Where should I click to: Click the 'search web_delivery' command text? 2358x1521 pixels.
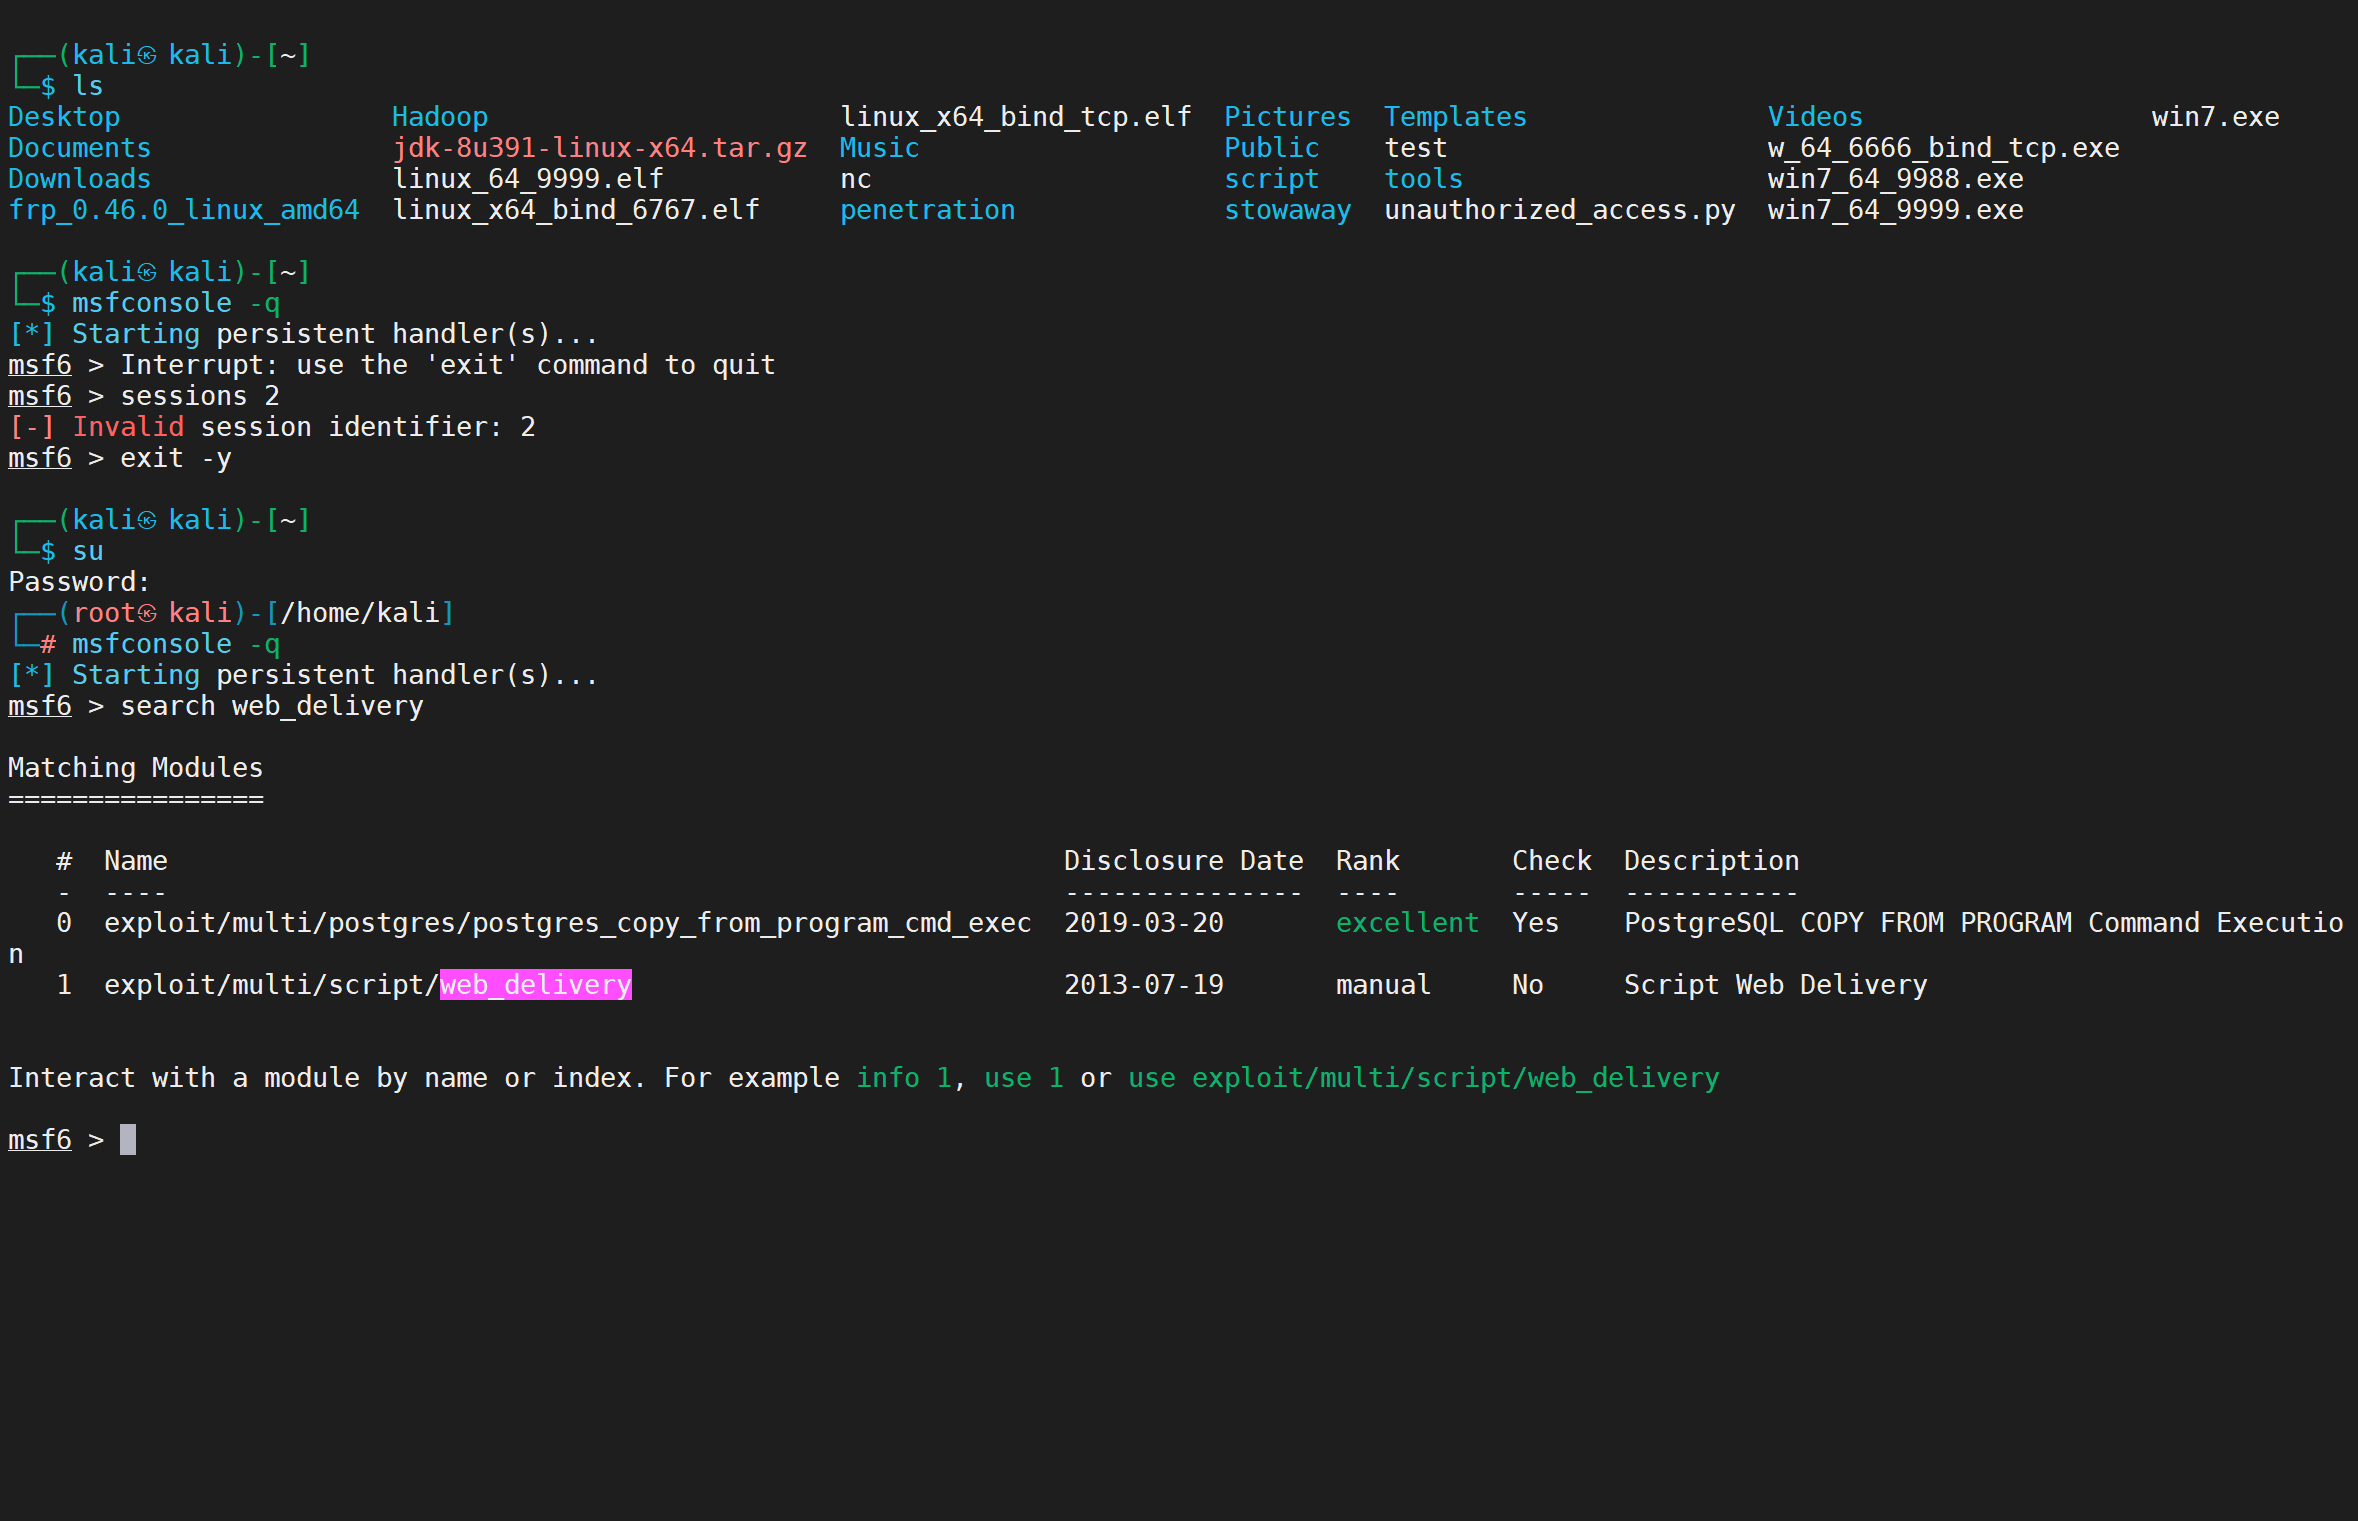point(272,706)
